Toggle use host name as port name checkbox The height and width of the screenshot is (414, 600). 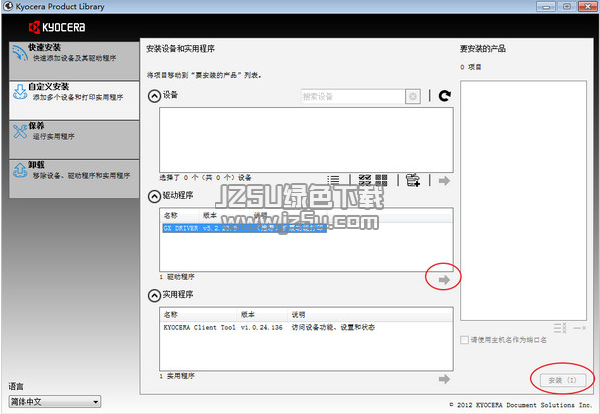(464, 340)
